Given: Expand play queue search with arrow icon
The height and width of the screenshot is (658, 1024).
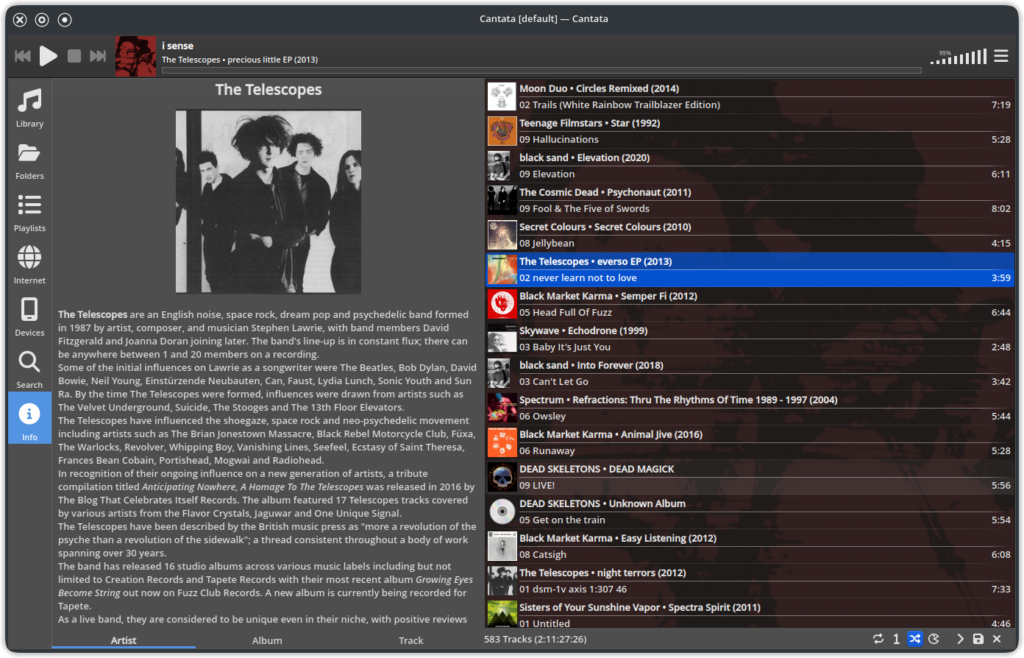Looking at the screenshot, I should 960,639.
